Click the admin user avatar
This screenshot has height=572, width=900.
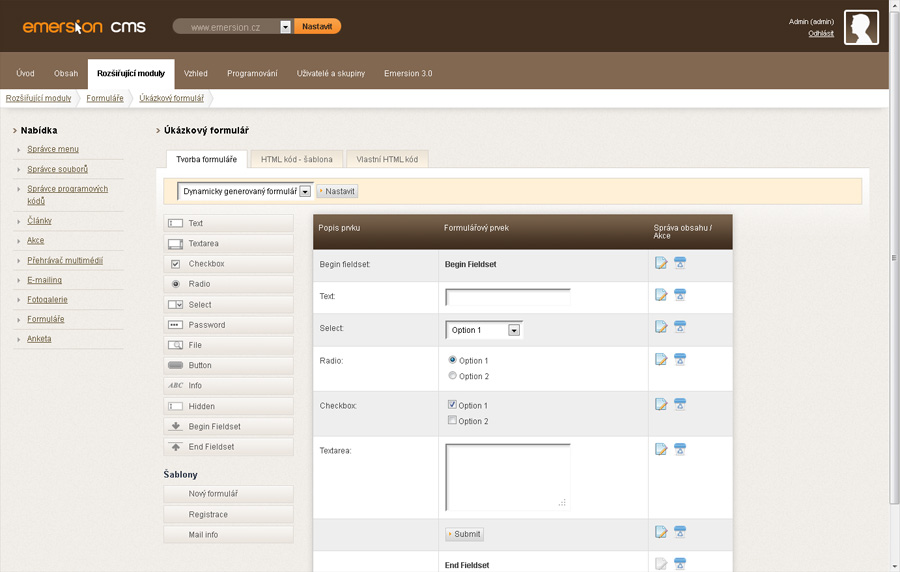click(x=861, y=28)
